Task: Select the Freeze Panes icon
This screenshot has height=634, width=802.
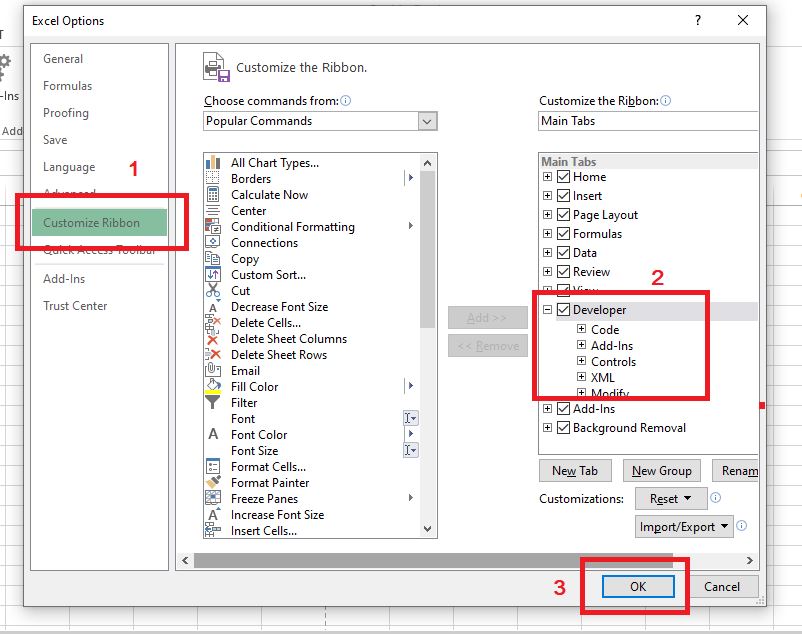Action: (x=213, y=499)
